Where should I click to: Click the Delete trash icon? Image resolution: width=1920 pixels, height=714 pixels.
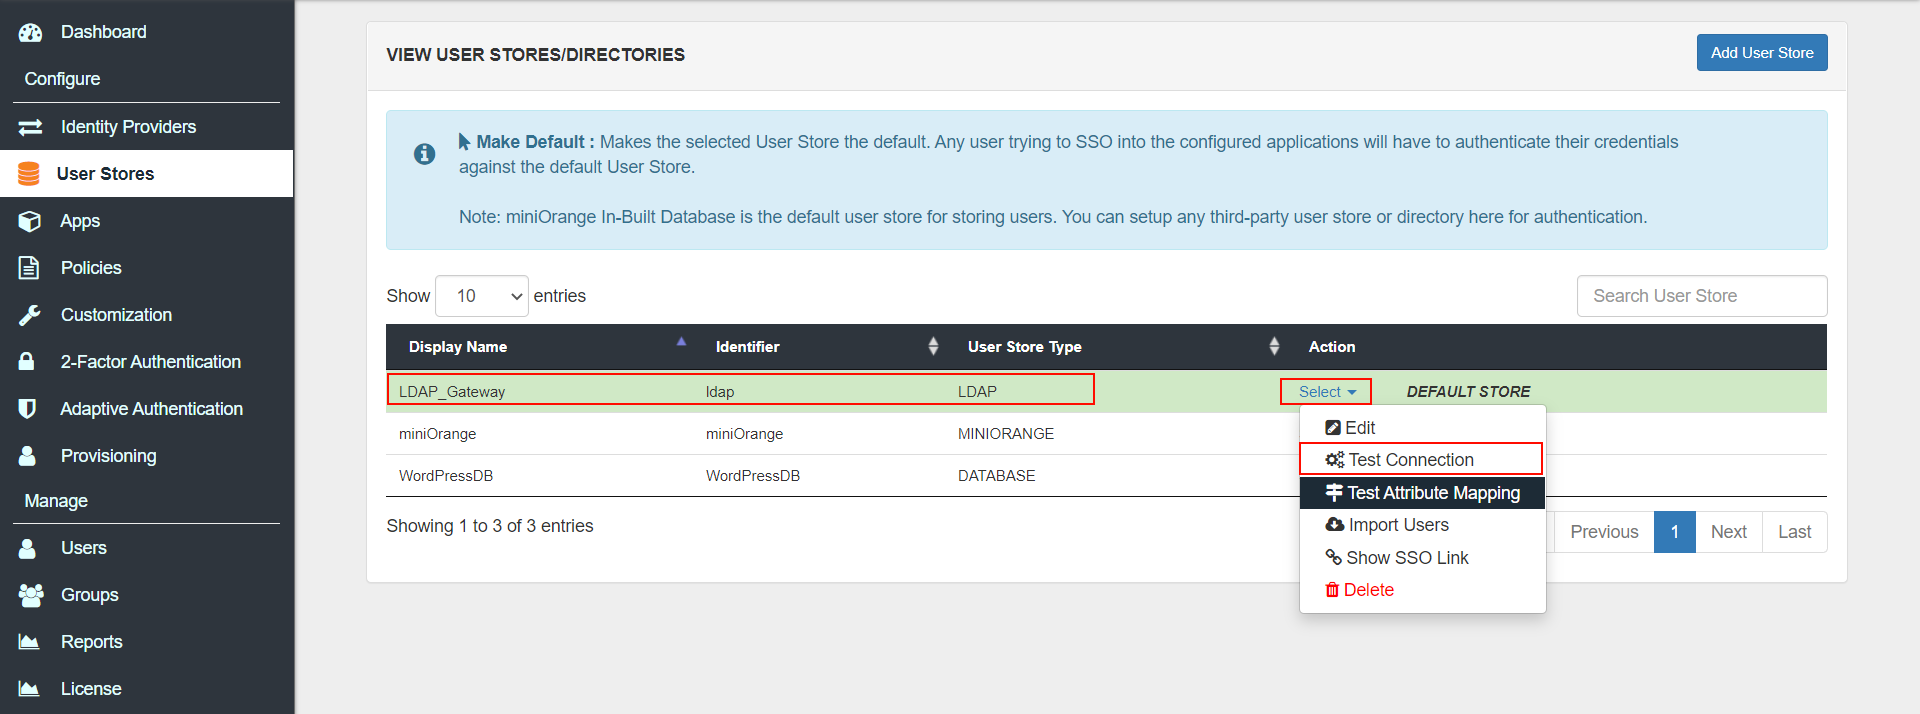(1332, 590)
